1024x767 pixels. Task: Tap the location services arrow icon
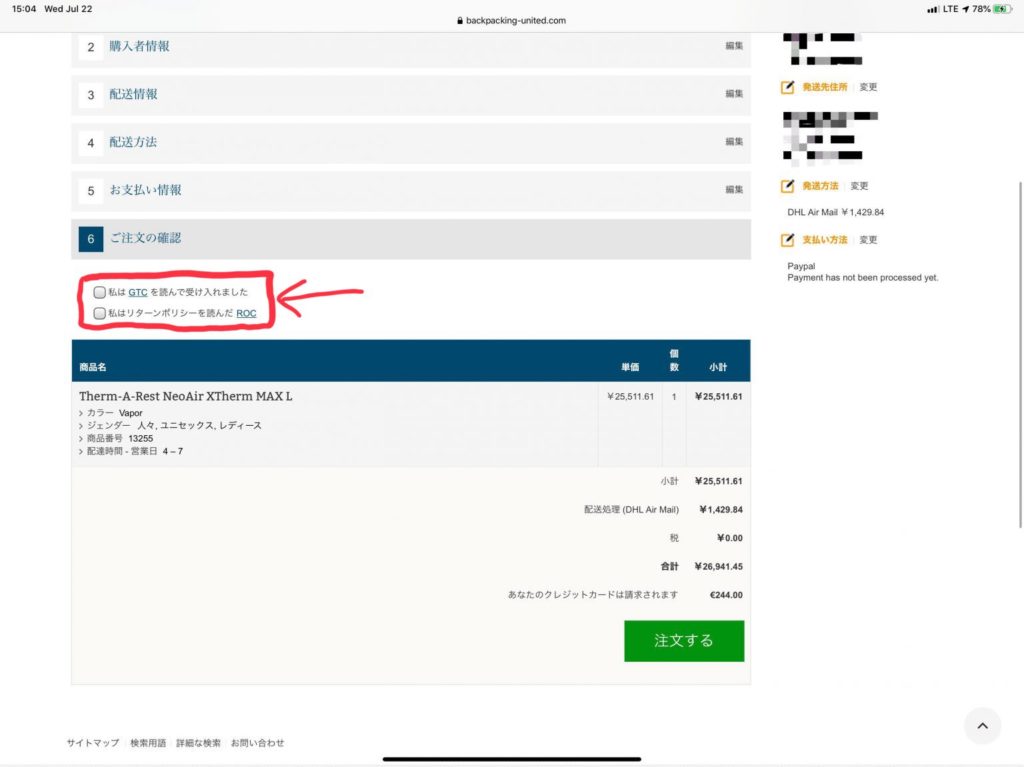point(965,9)
